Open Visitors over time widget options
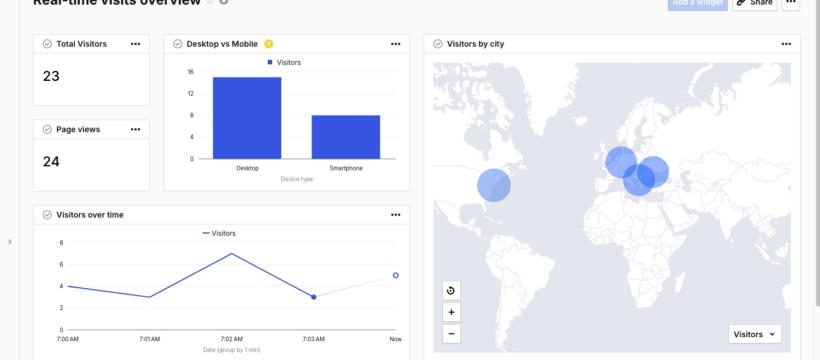Viewport: 820px width, 360px height. tap(395, 215)
